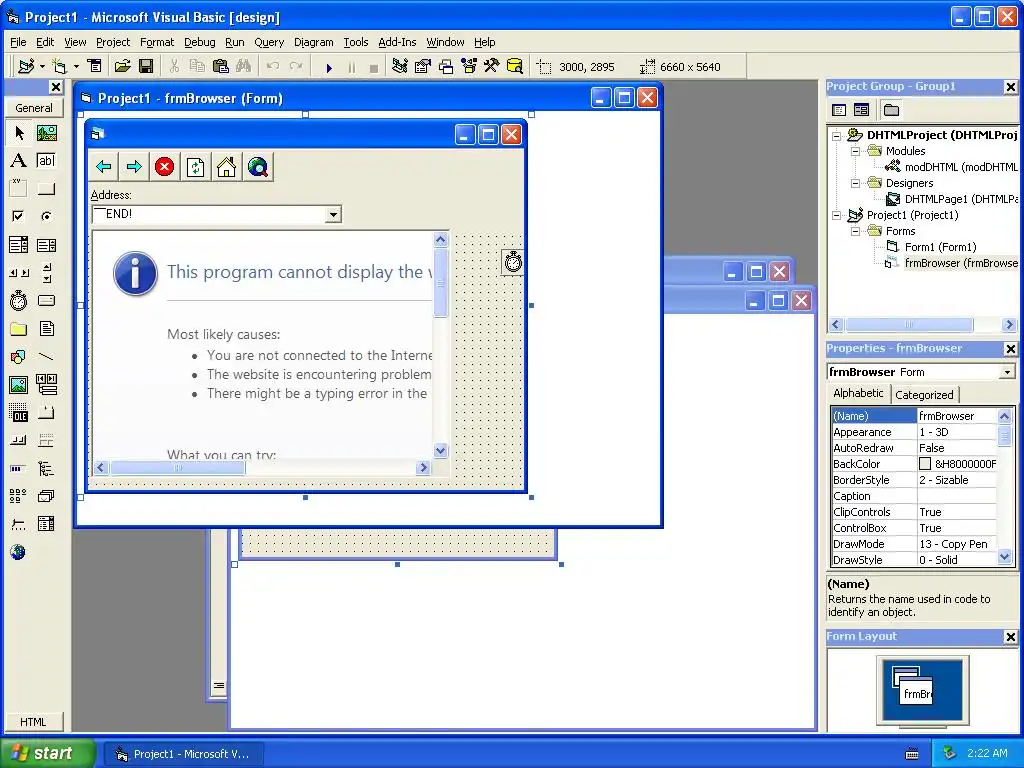
Task: Click the red Stop button on form
Action: tap(165, 167)
